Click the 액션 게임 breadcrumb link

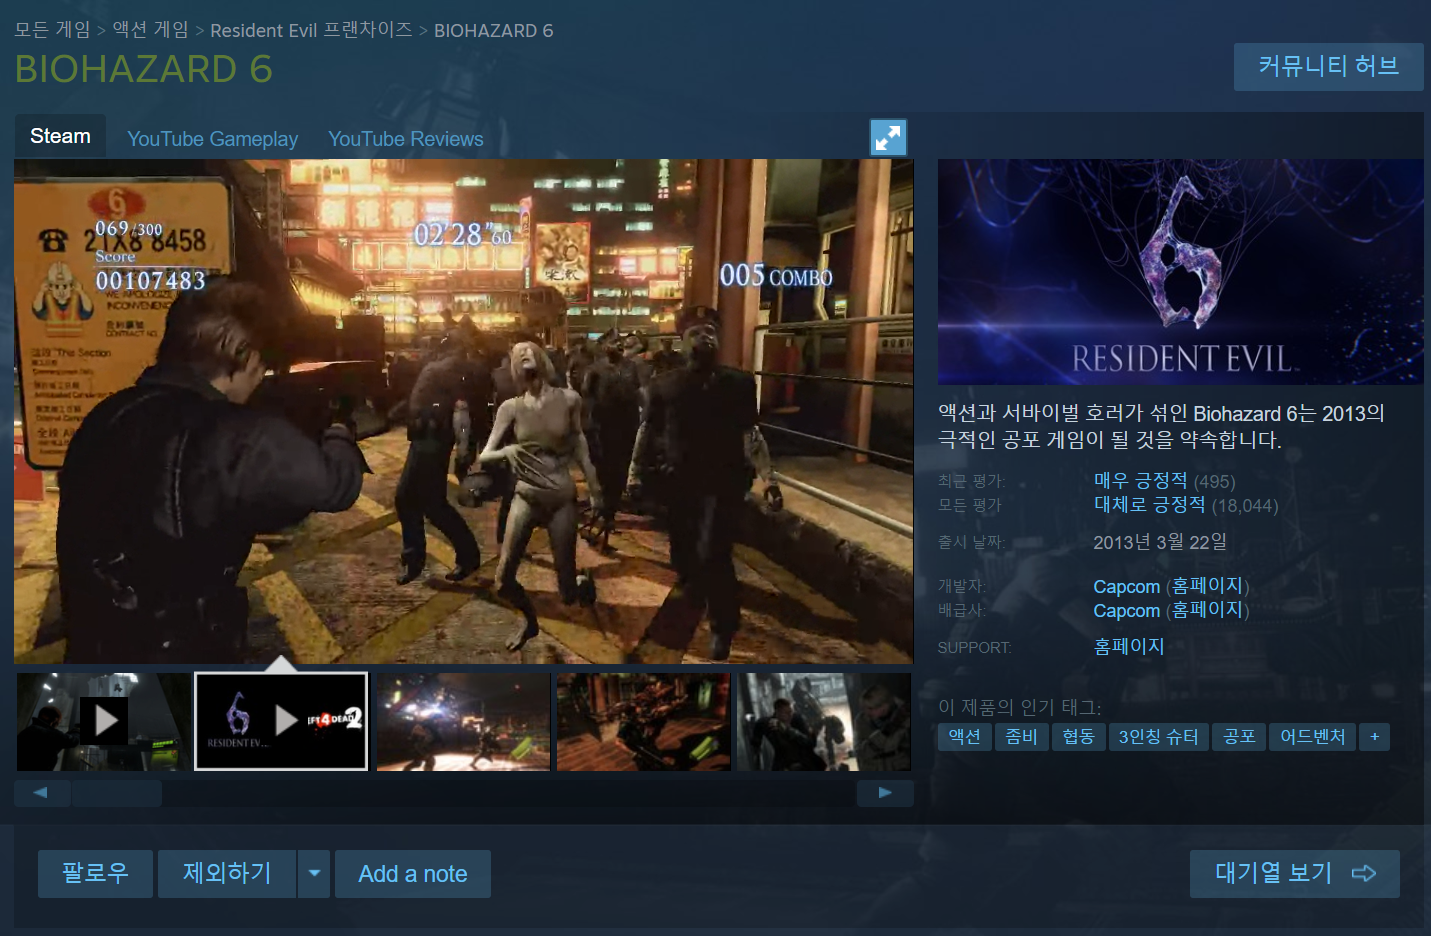[x=150, y=30]
